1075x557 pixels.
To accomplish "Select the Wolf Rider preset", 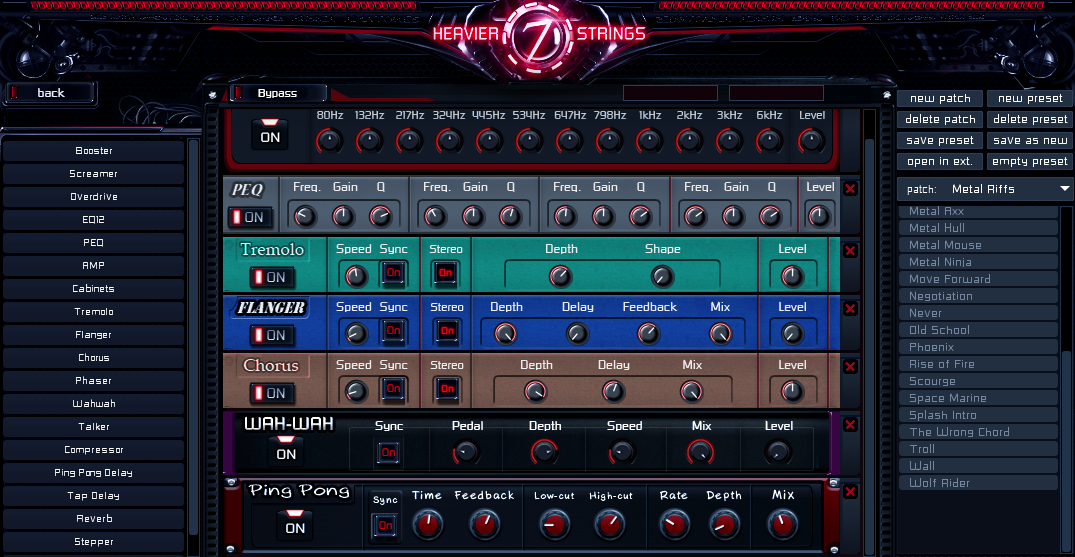I will pyautogui.click(x=978, y=483).
